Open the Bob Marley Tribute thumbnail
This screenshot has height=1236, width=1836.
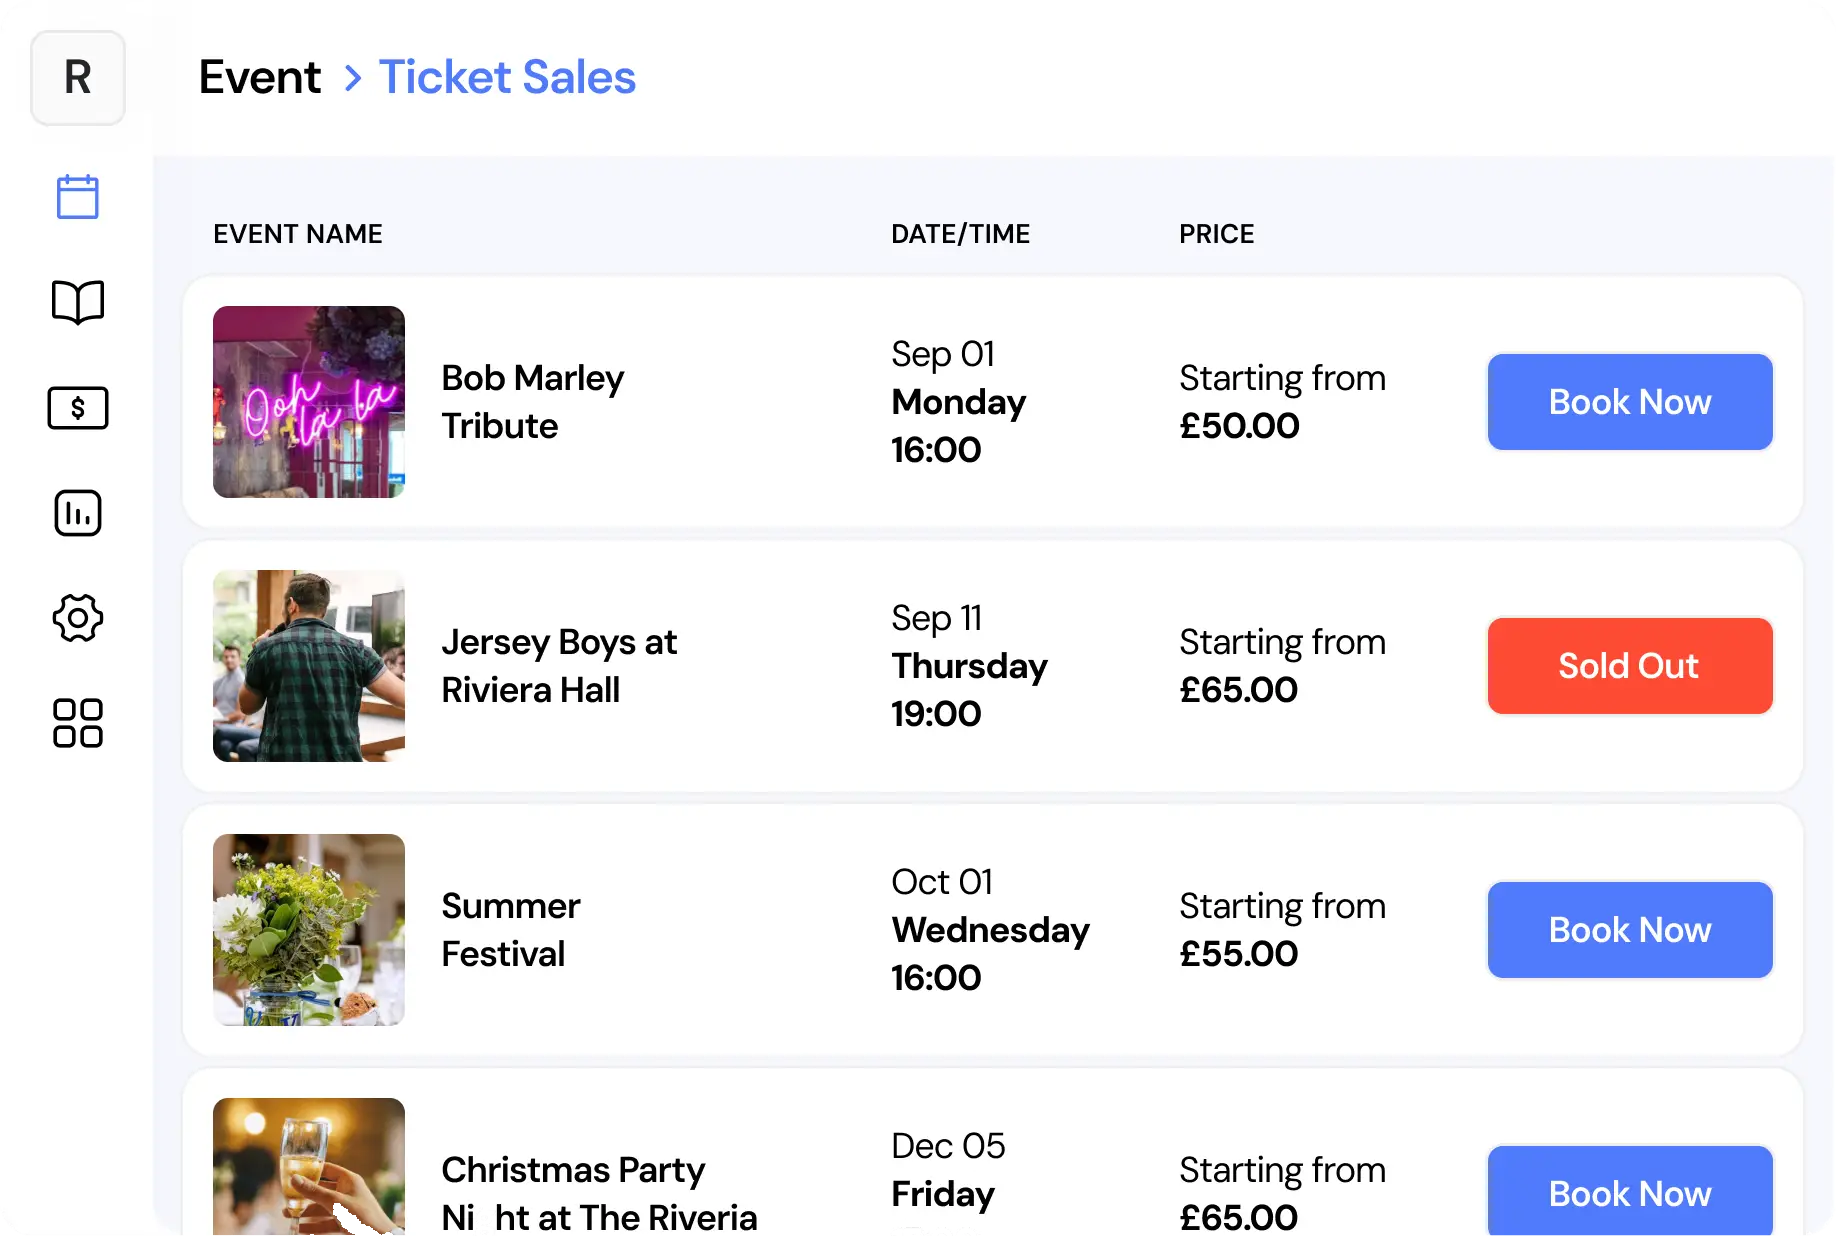[x=309, y=402]
